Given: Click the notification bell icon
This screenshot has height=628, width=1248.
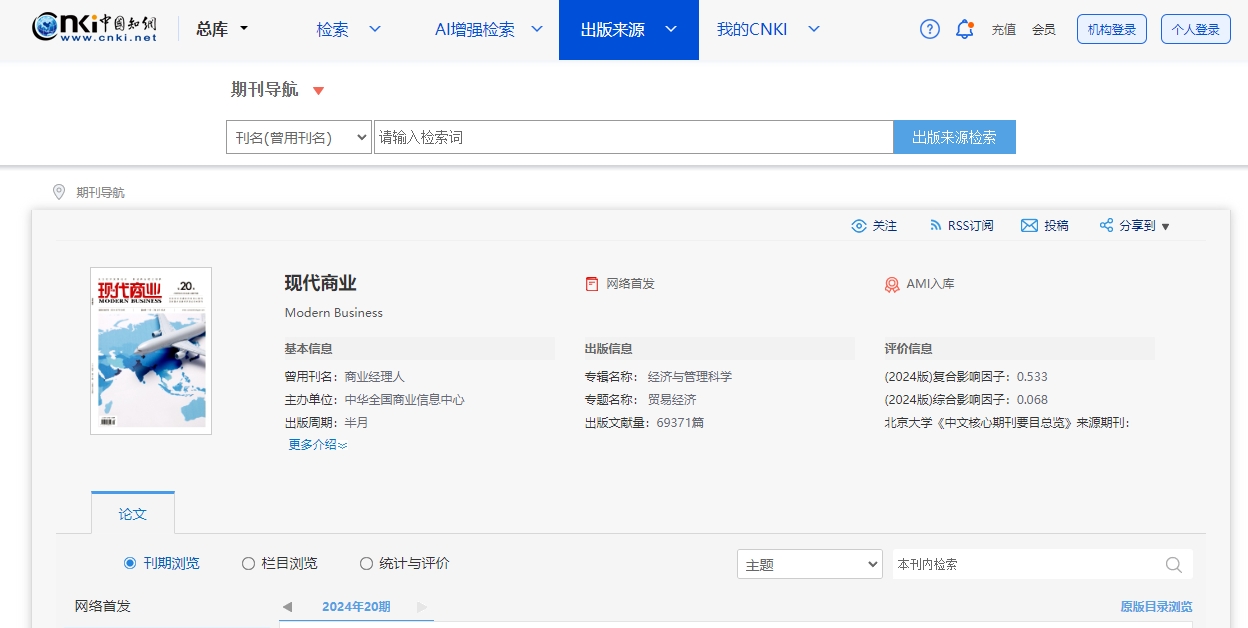Looking at the screenshot, I should click(964, 29).
